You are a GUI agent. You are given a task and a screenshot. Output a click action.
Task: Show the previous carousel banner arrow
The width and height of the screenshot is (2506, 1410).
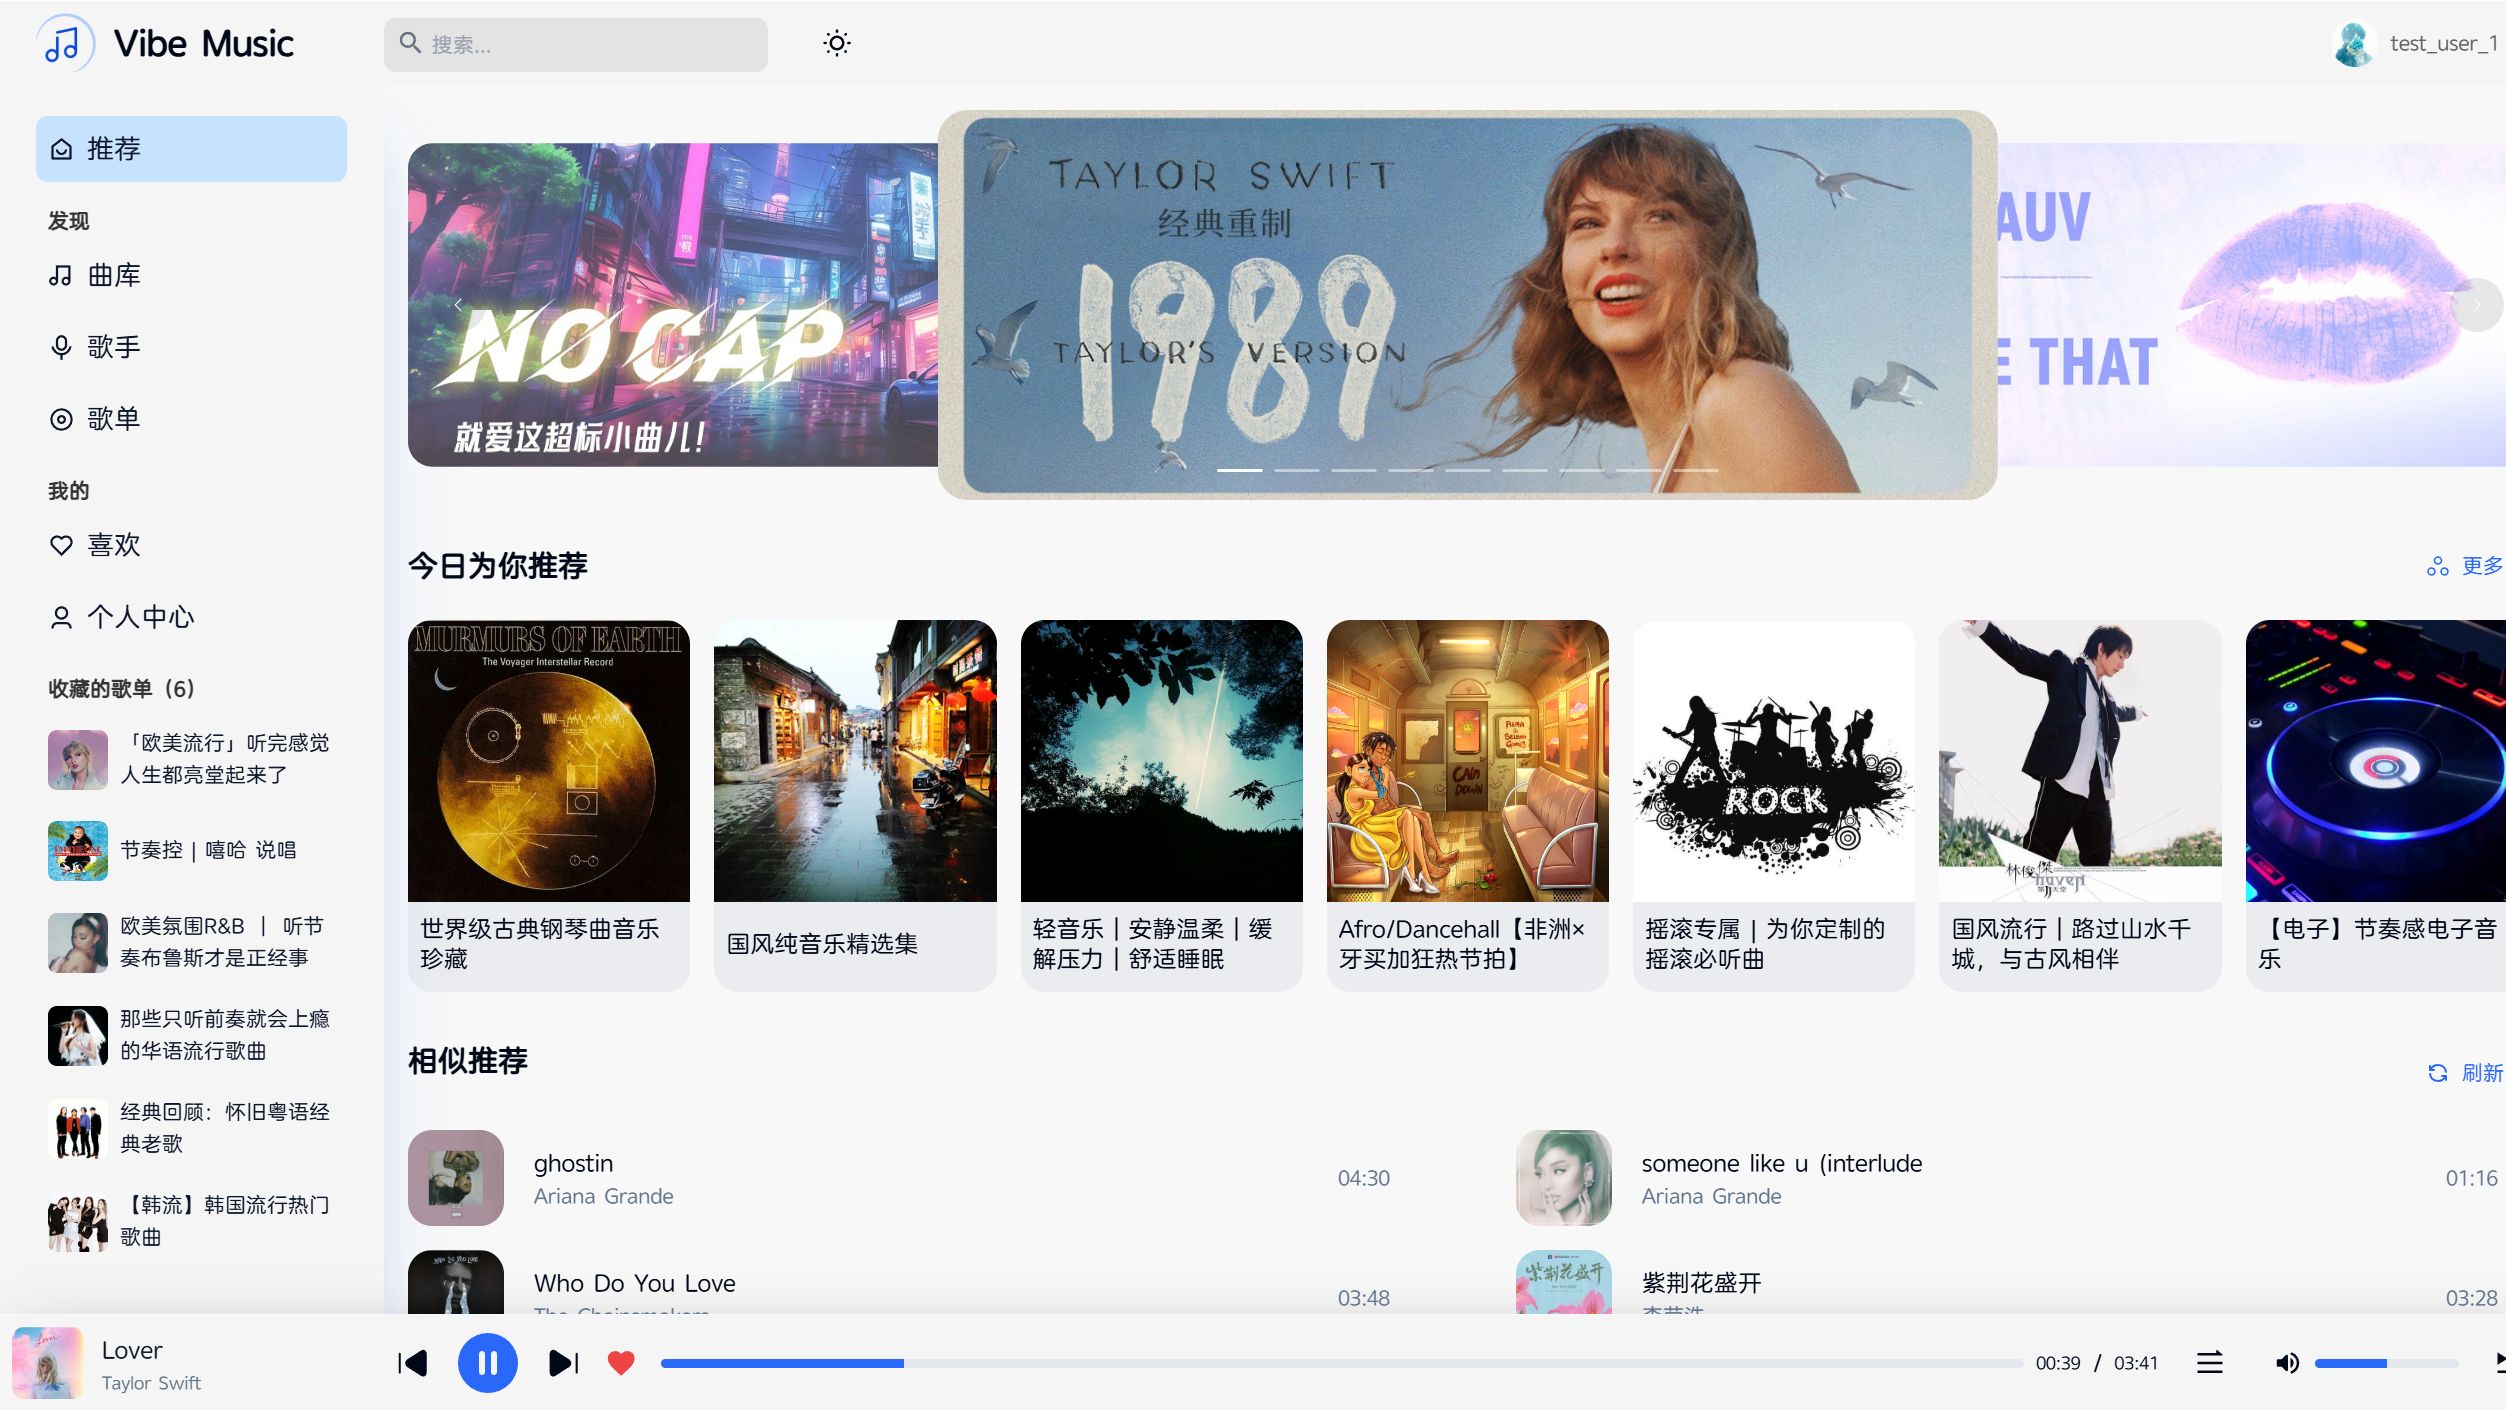point(458,305)
